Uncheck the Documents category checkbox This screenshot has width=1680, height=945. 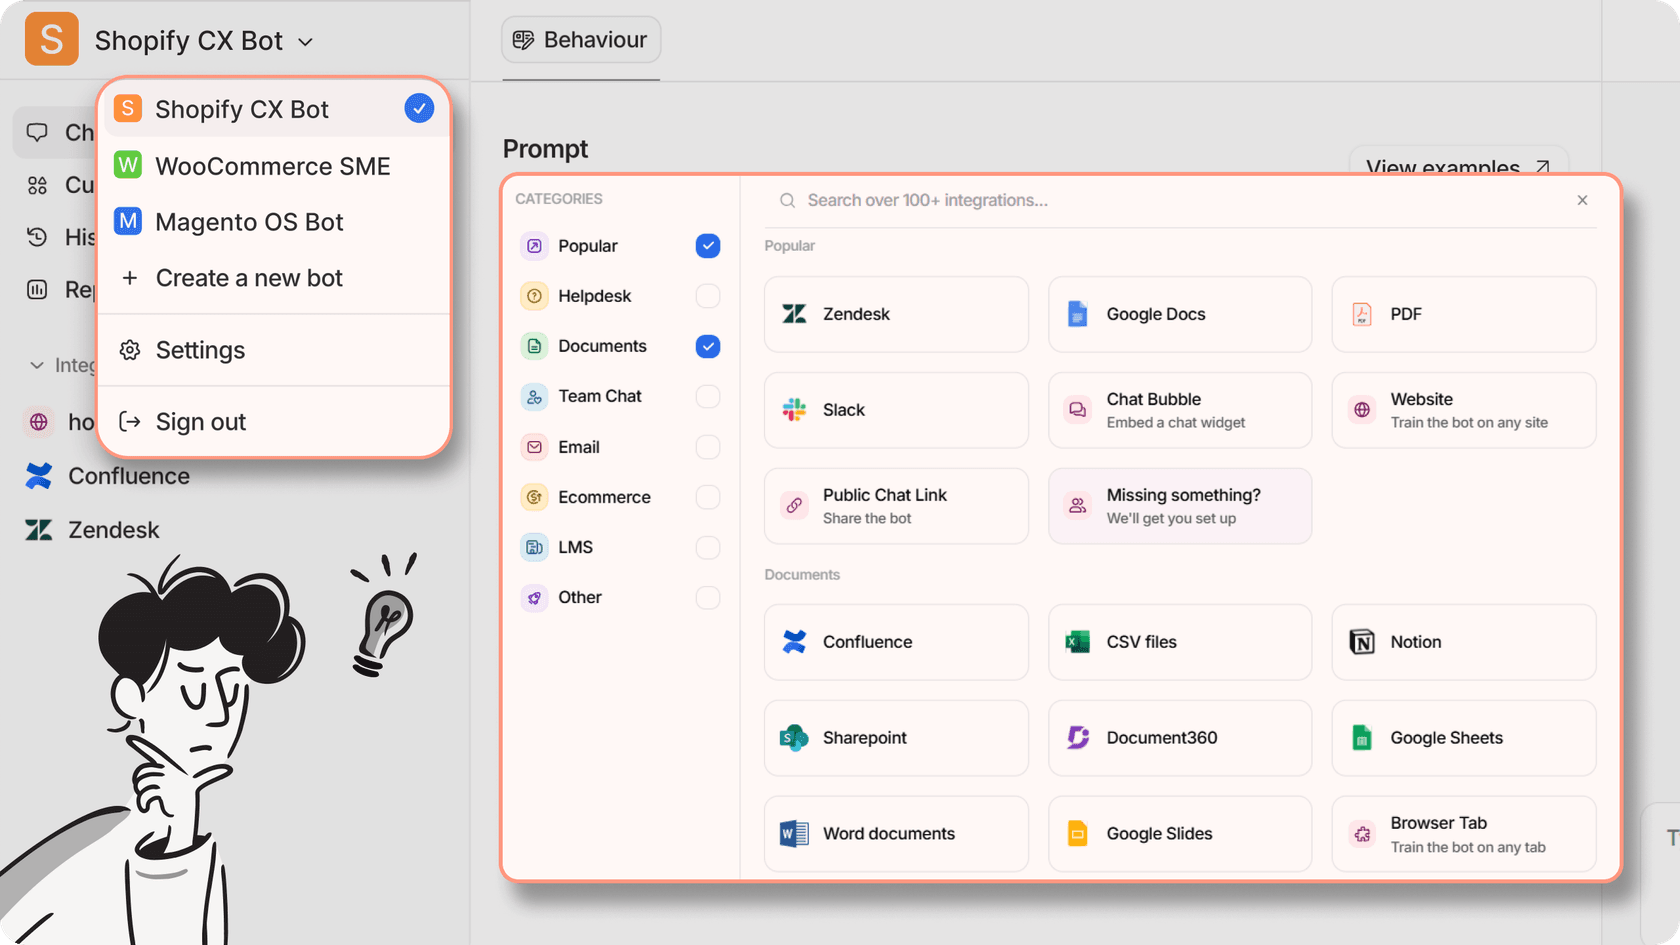point(708,346)
